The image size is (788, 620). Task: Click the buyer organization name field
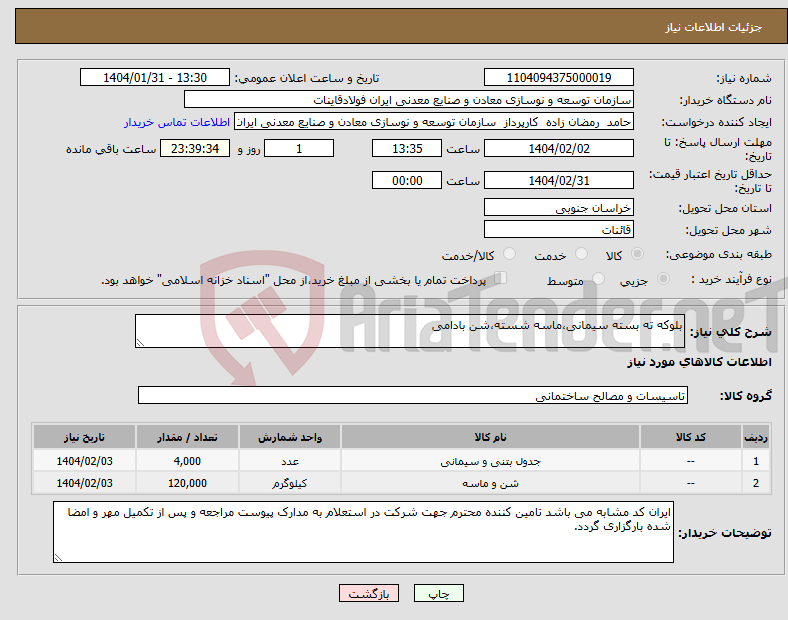tap(409, 99)
